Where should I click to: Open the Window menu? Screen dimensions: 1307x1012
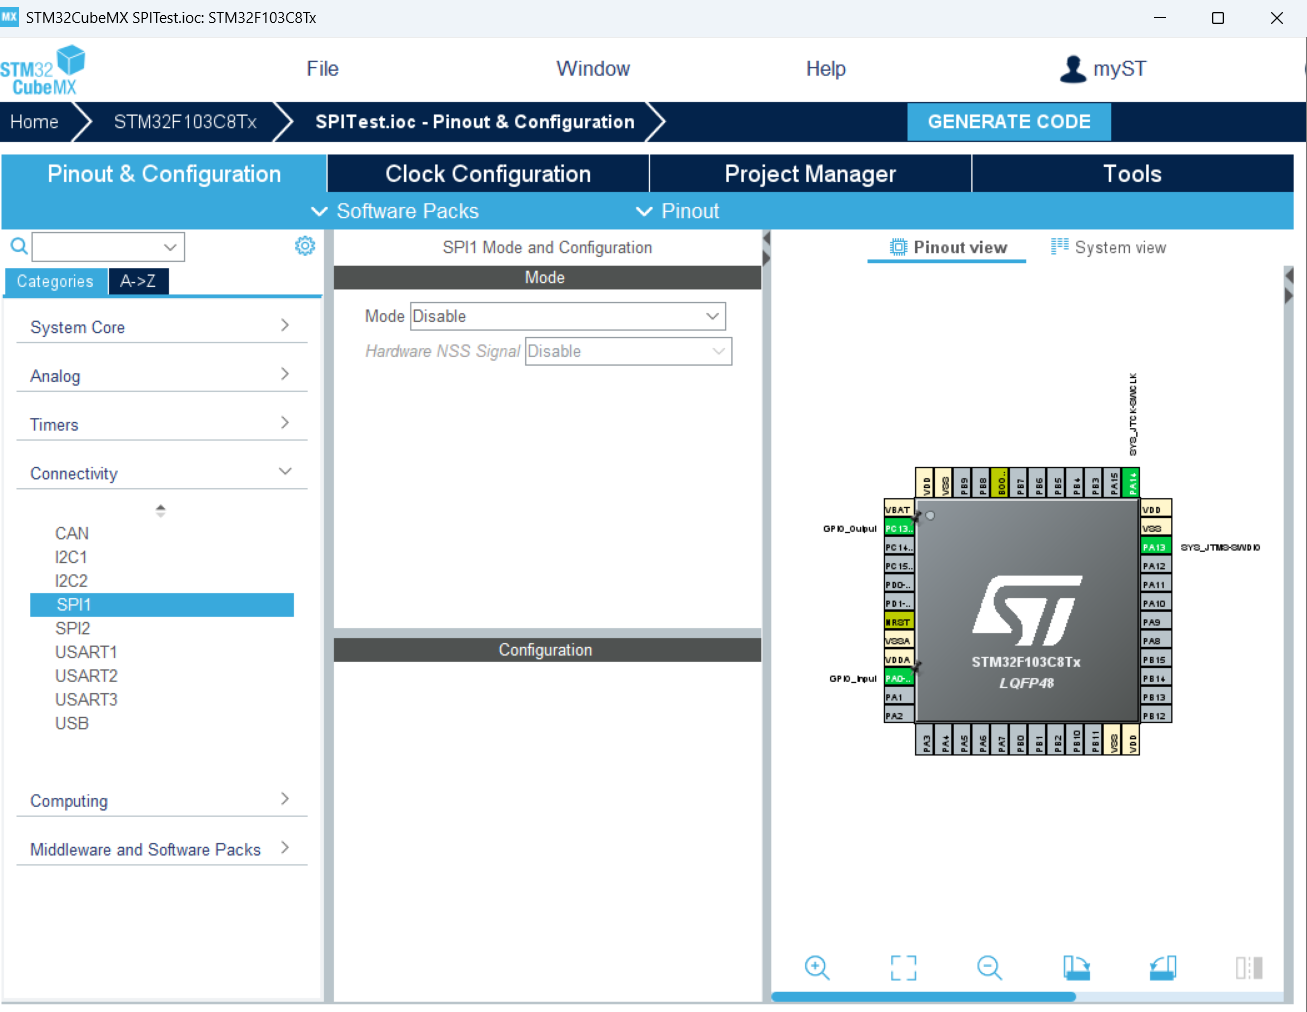click(x=593, y=69)
